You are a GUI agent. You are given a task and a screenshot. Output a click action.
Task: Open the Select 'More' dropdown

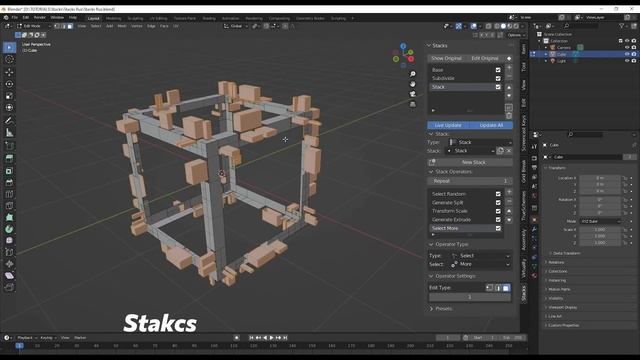[480, 264]
